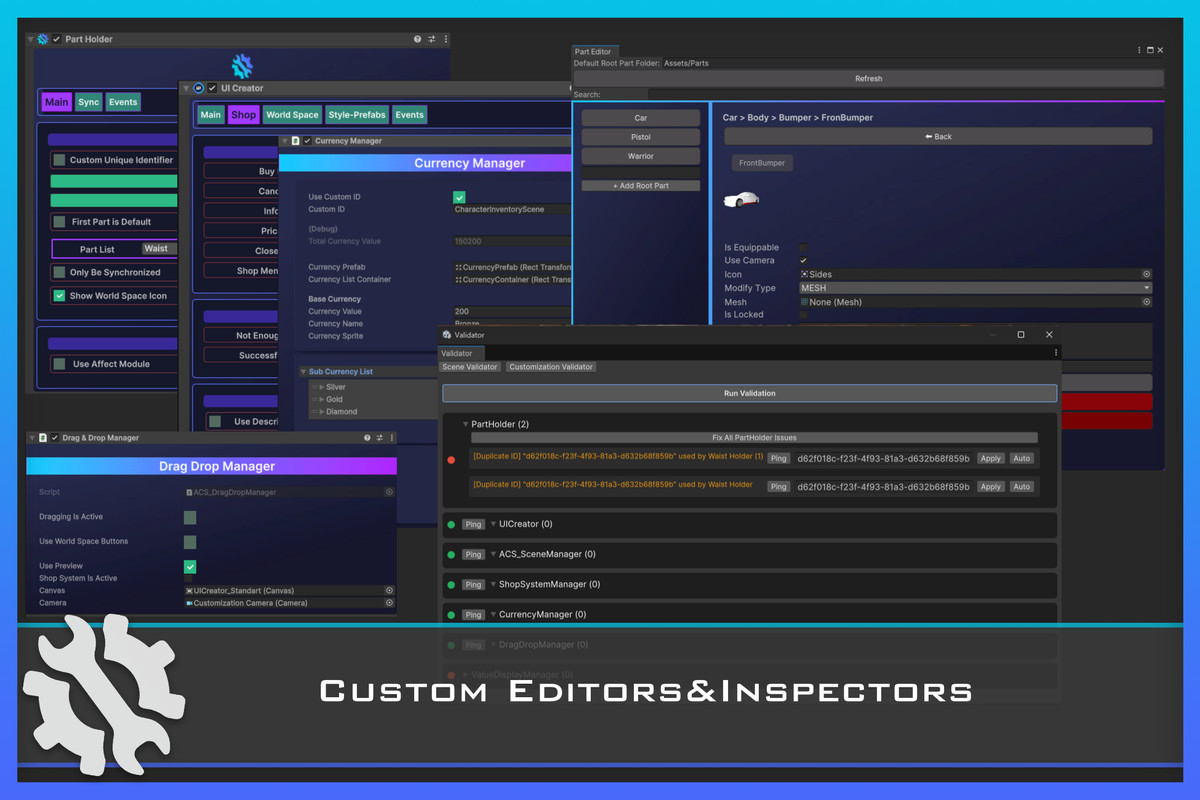
Task: Open the Events tab in Part Holder
Action: [x=123, y=102]
